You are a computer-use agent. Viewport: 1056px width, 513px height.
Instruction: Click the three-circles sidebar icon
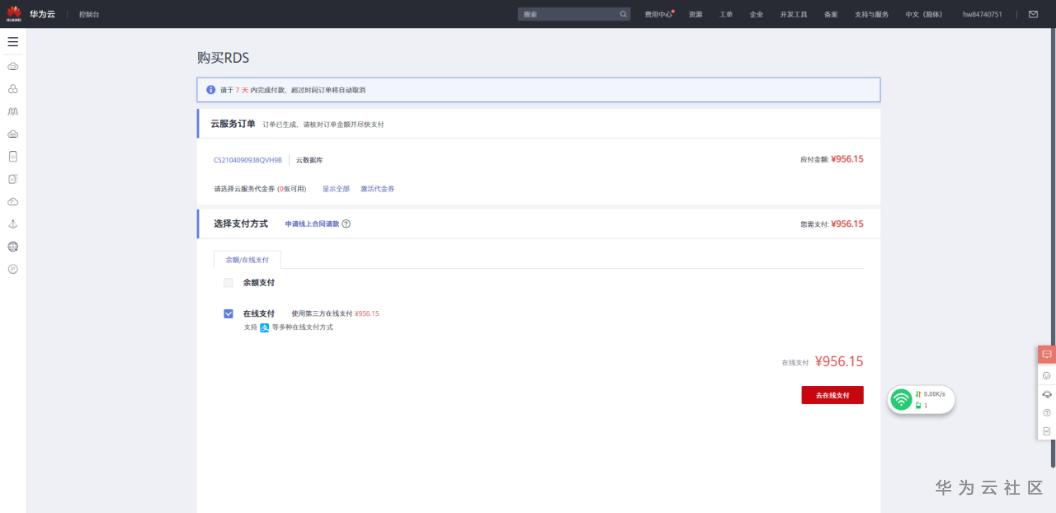pos(13,89)
